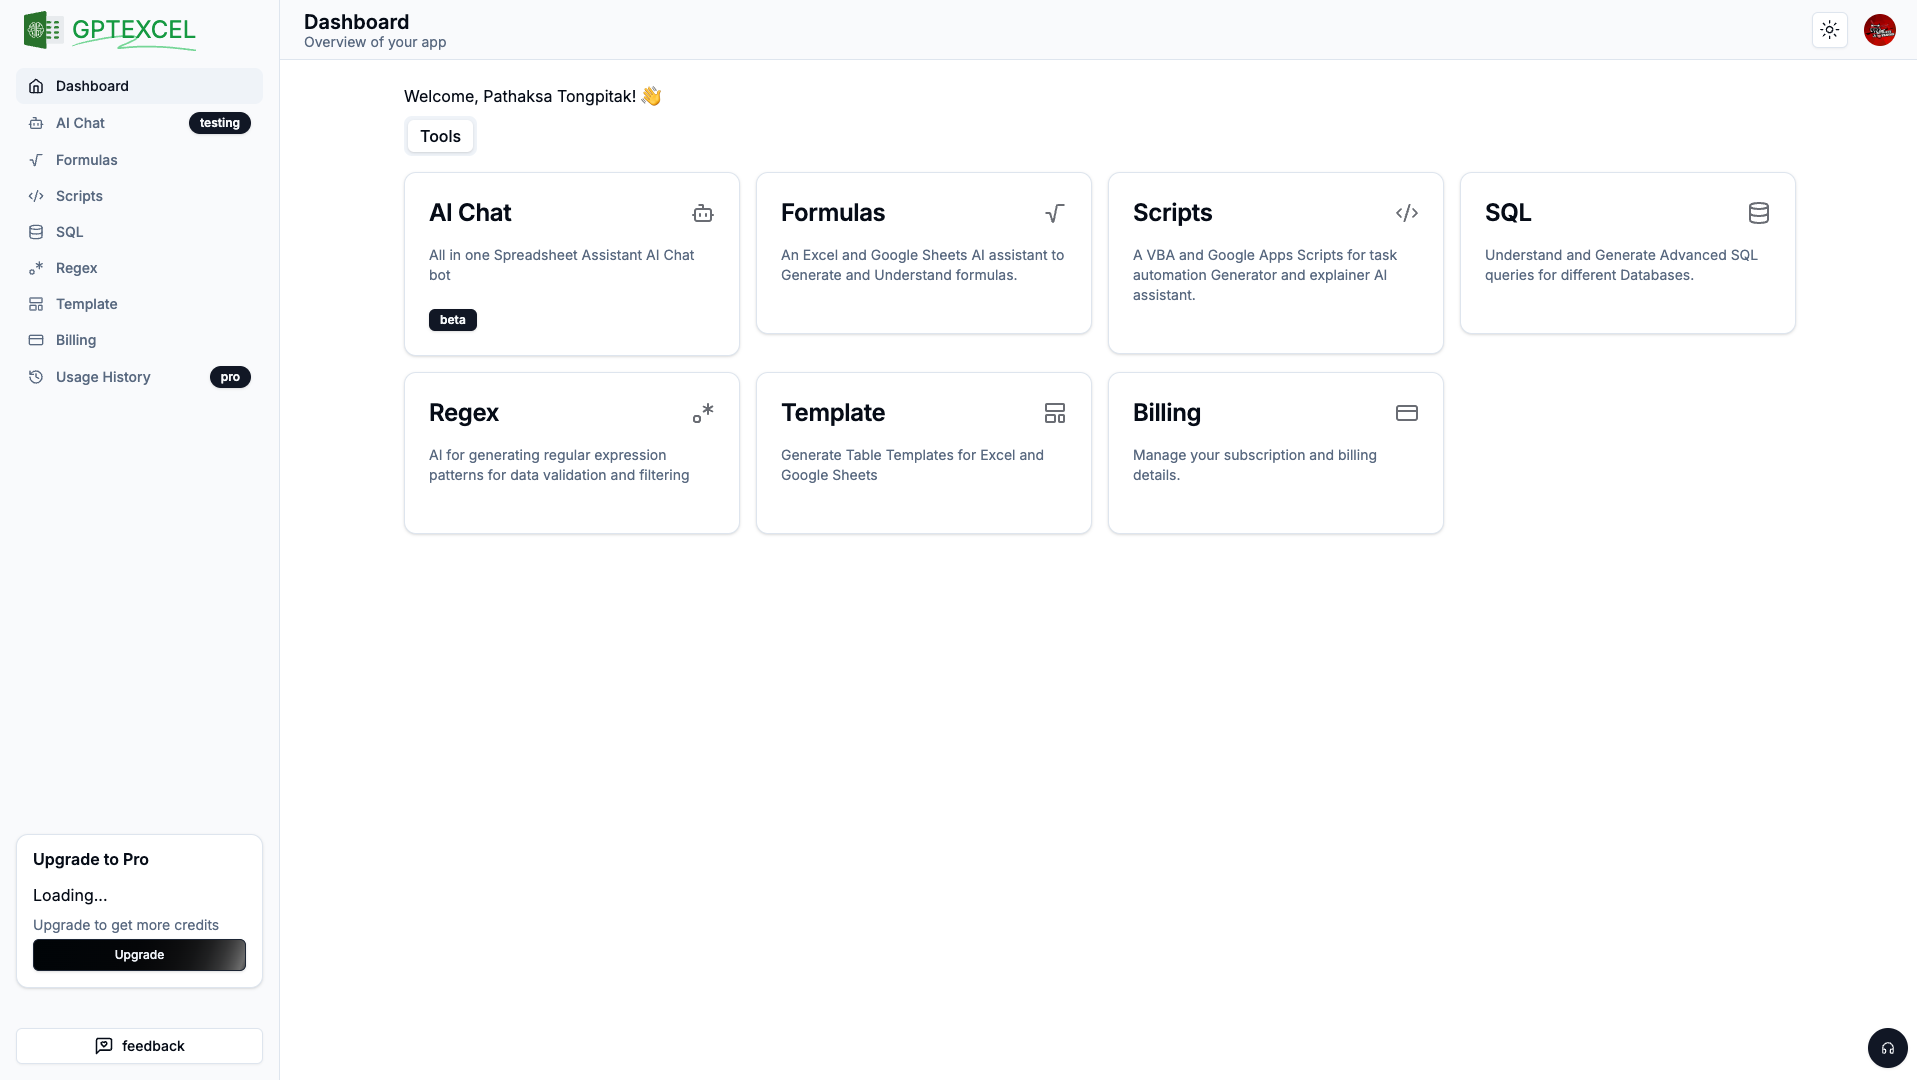Click the layout icon on Template card
The image size is (1917, 1080).
[1054, 413]
